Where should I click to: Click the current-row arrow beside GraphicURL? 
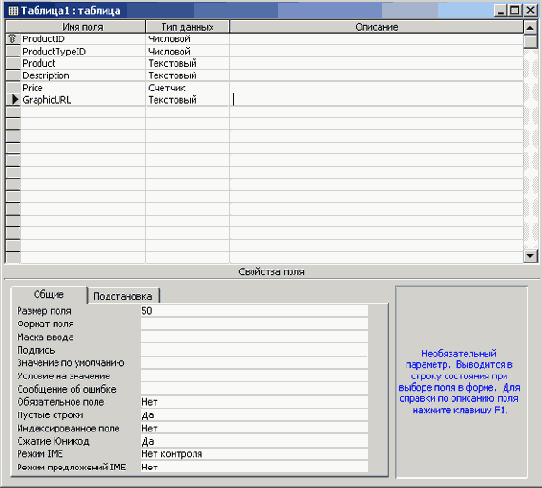tap(15, 100)
